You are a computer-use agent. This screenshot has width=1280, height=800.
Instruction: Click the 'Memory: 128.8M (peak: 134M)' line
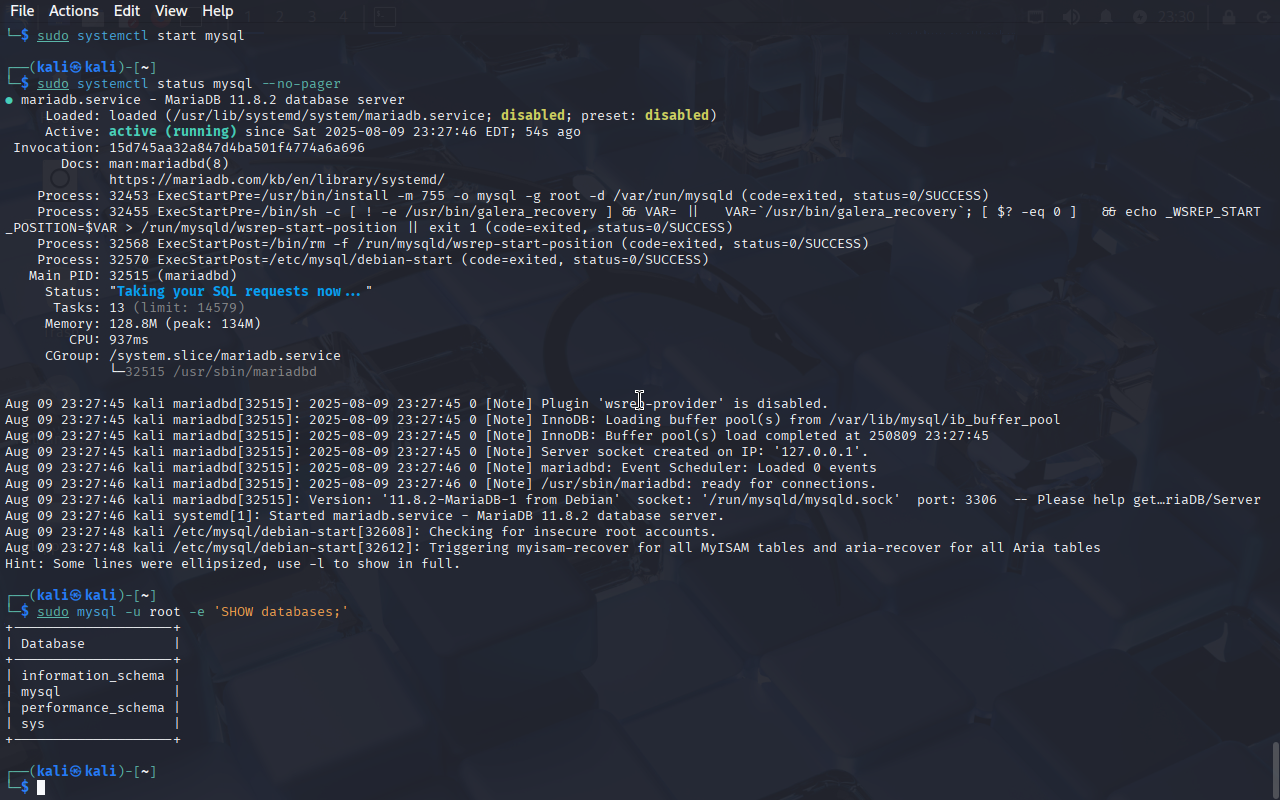click(153, 324)
